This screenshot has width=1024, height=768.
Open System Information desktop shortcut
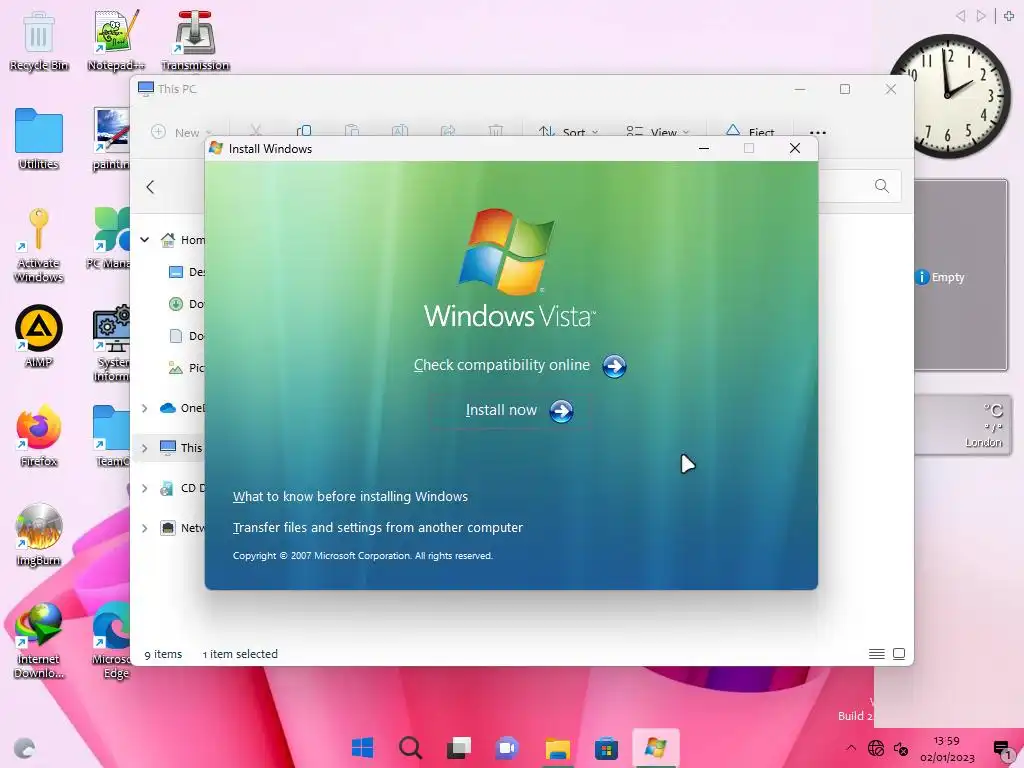pyautogui.click(x=112, y=344)
